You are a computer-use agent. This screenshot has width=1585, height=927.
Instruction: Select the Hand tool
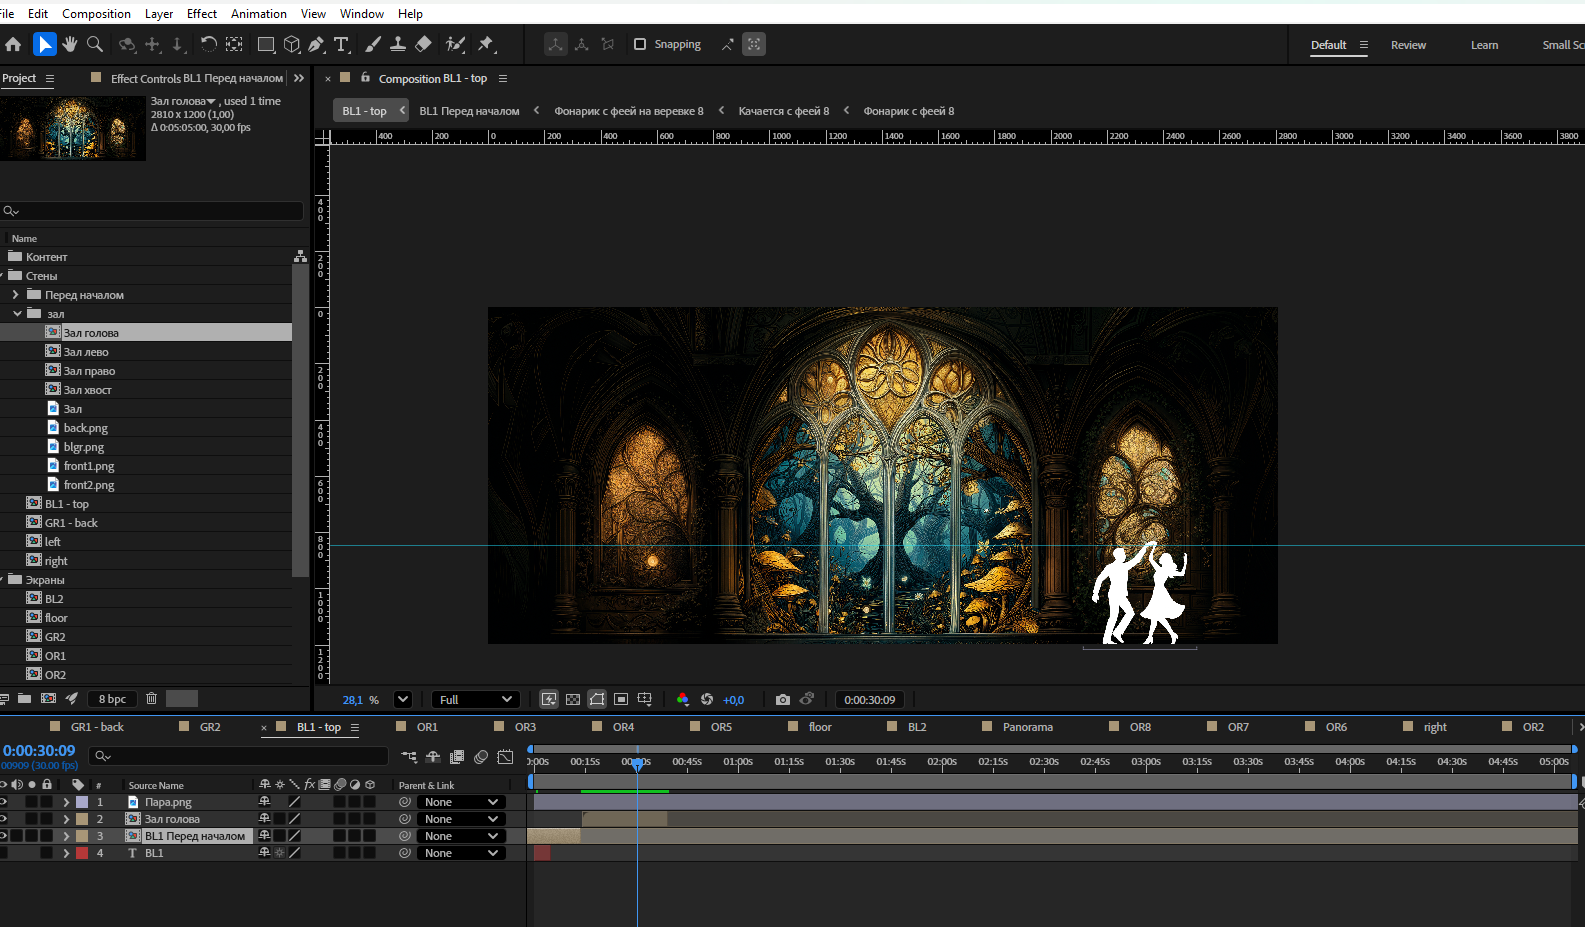[69, 44]
